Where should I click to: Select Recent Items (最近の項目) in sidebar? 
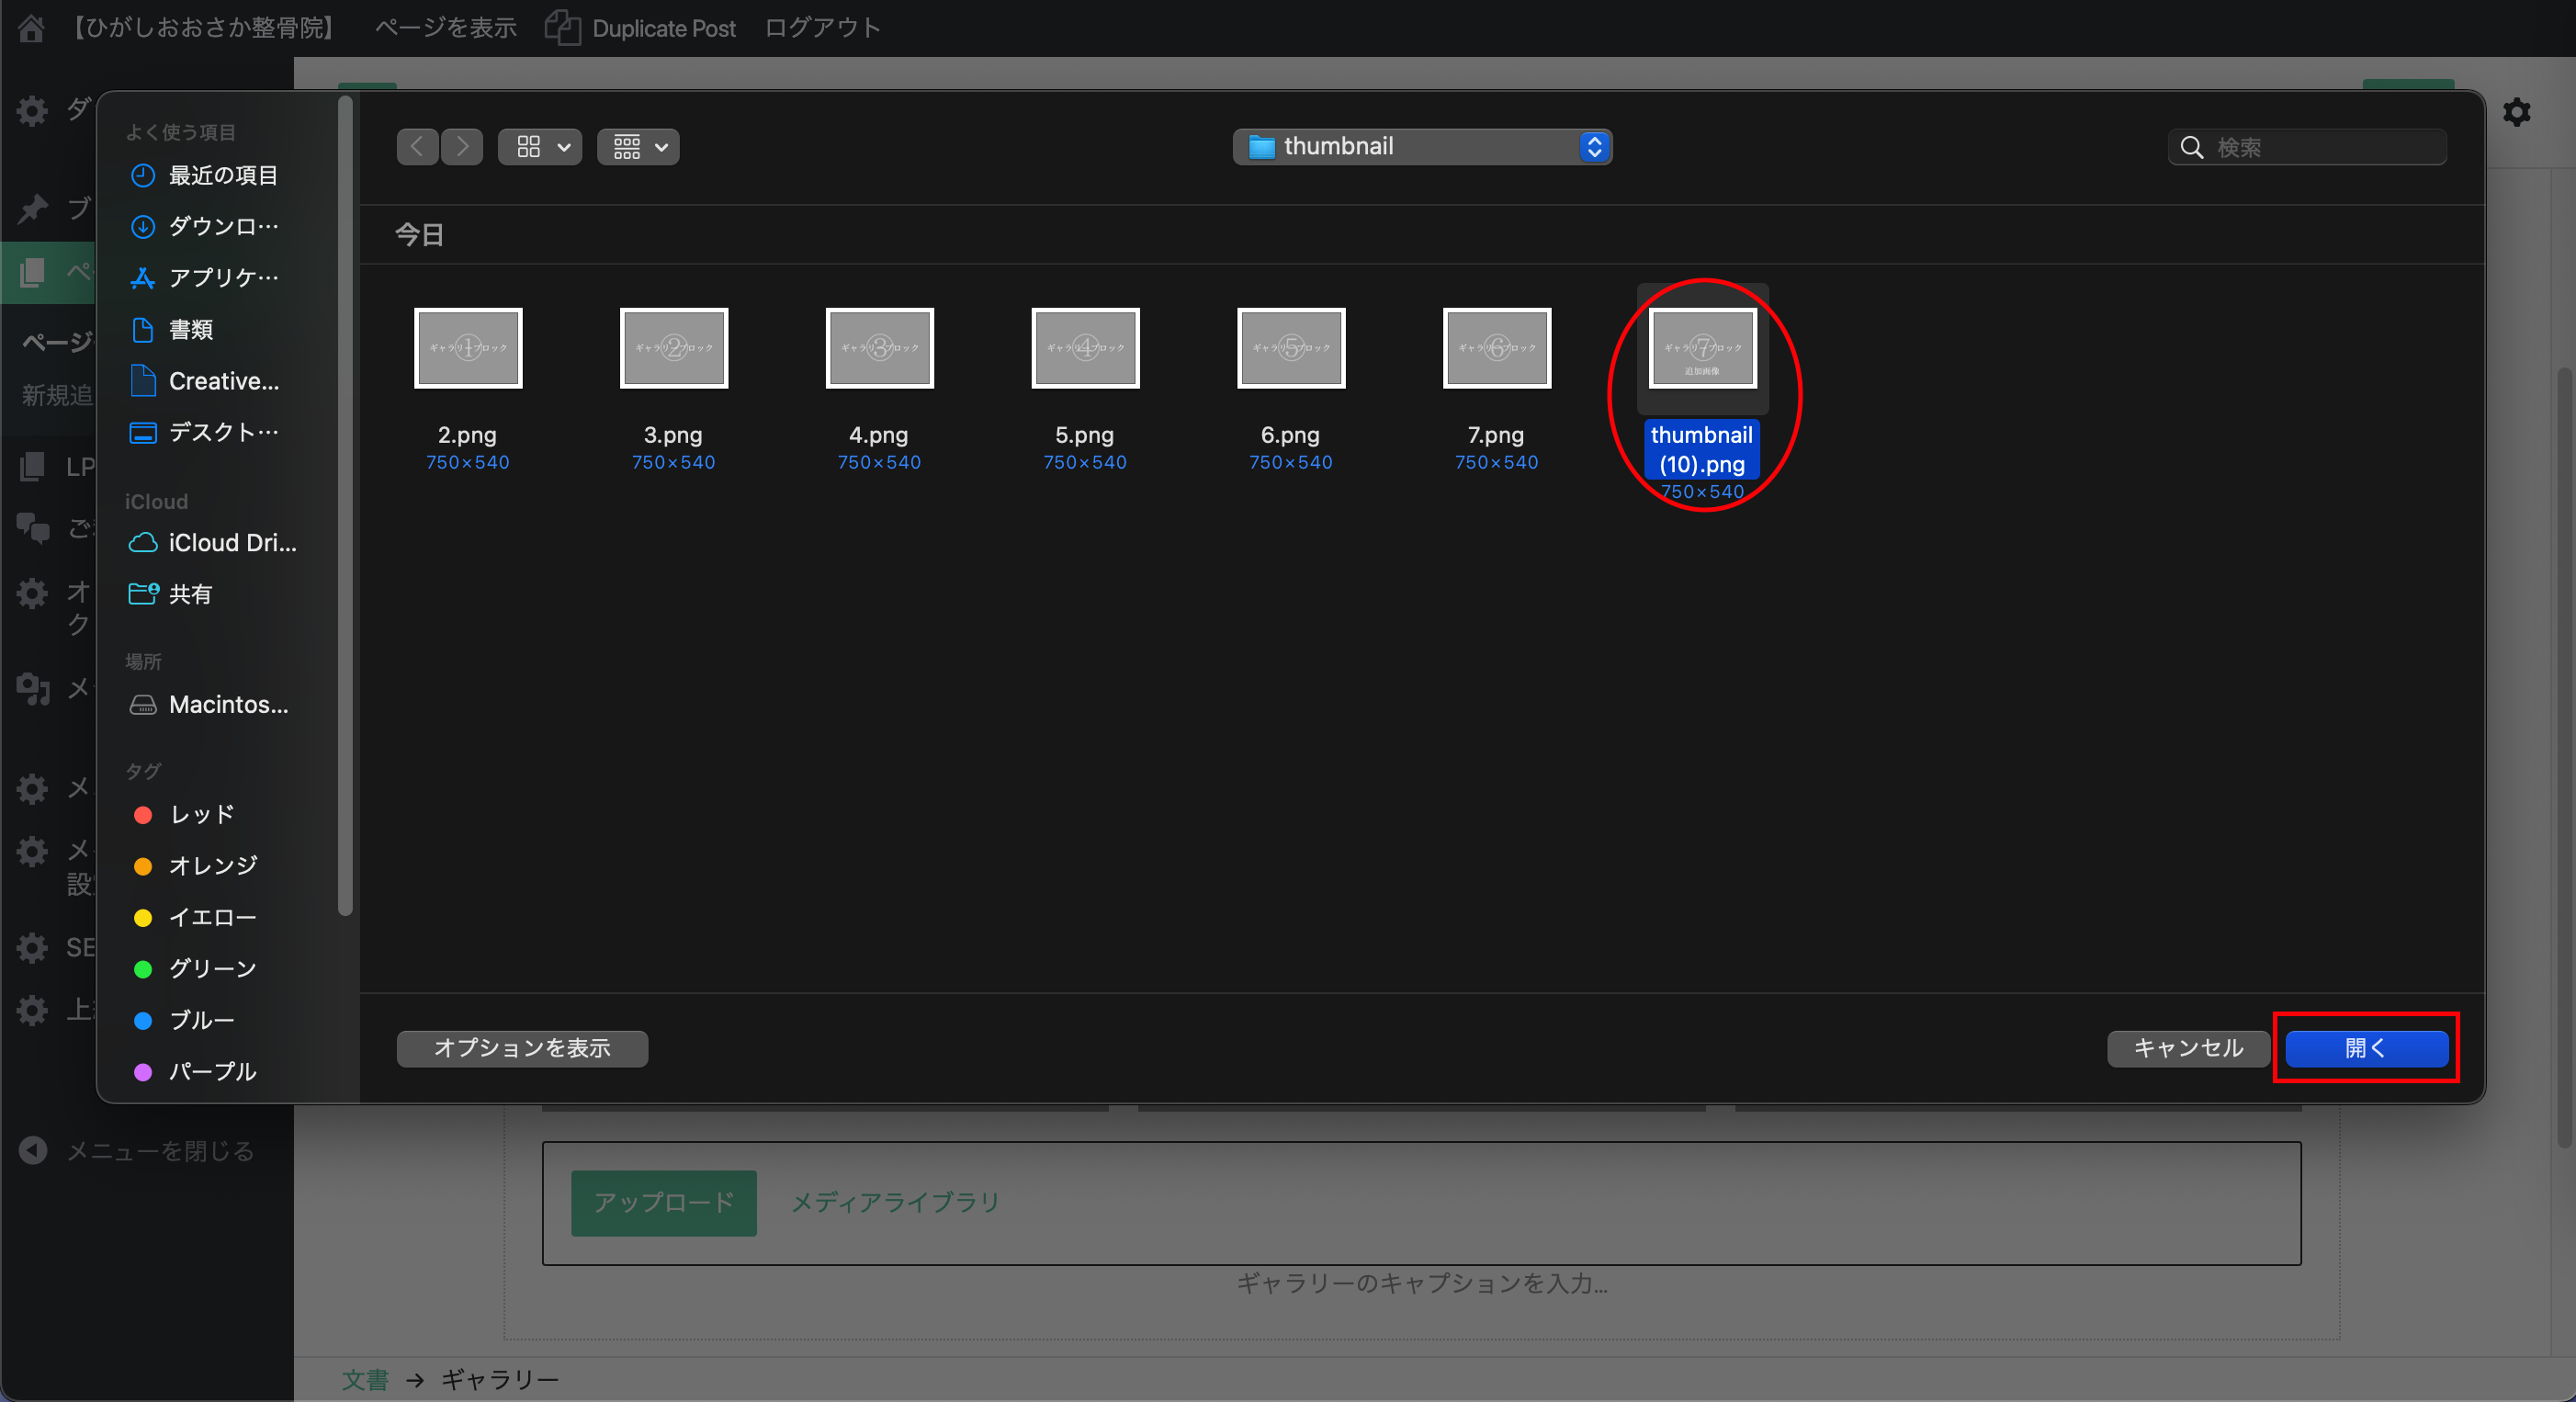tap(222, 175)
